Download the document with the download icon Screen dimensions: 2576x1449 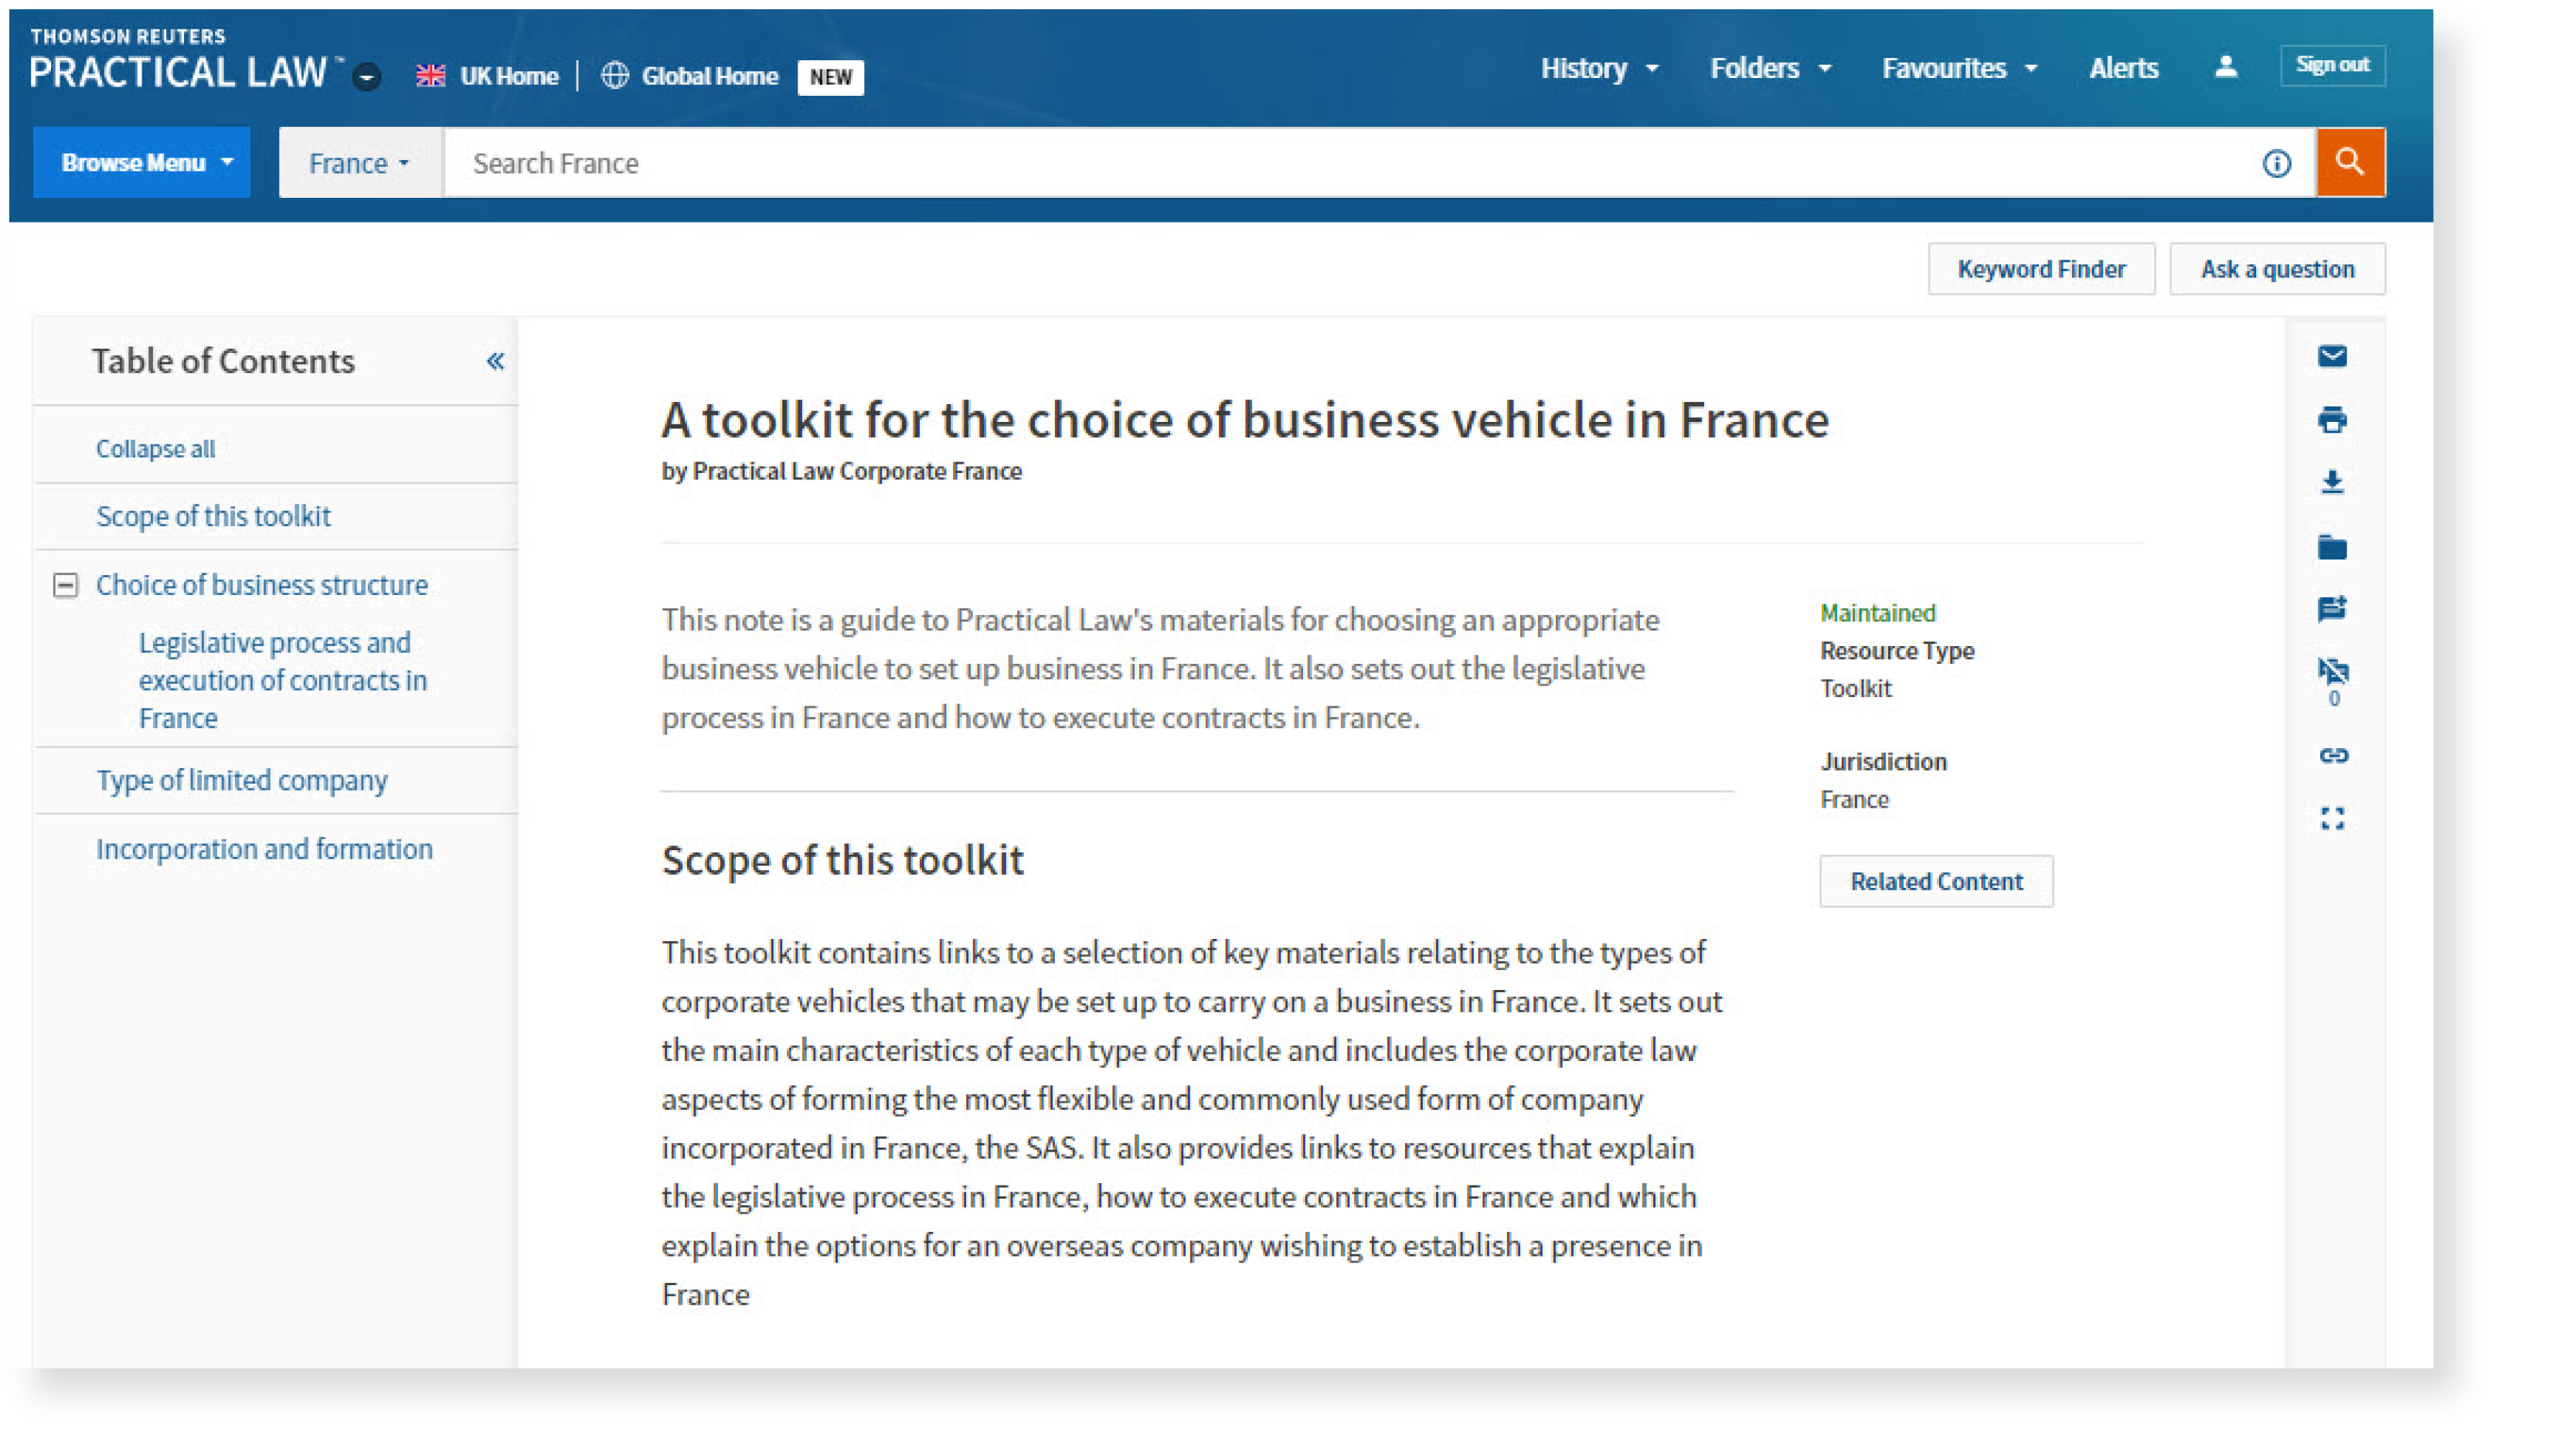(2332, 482)
